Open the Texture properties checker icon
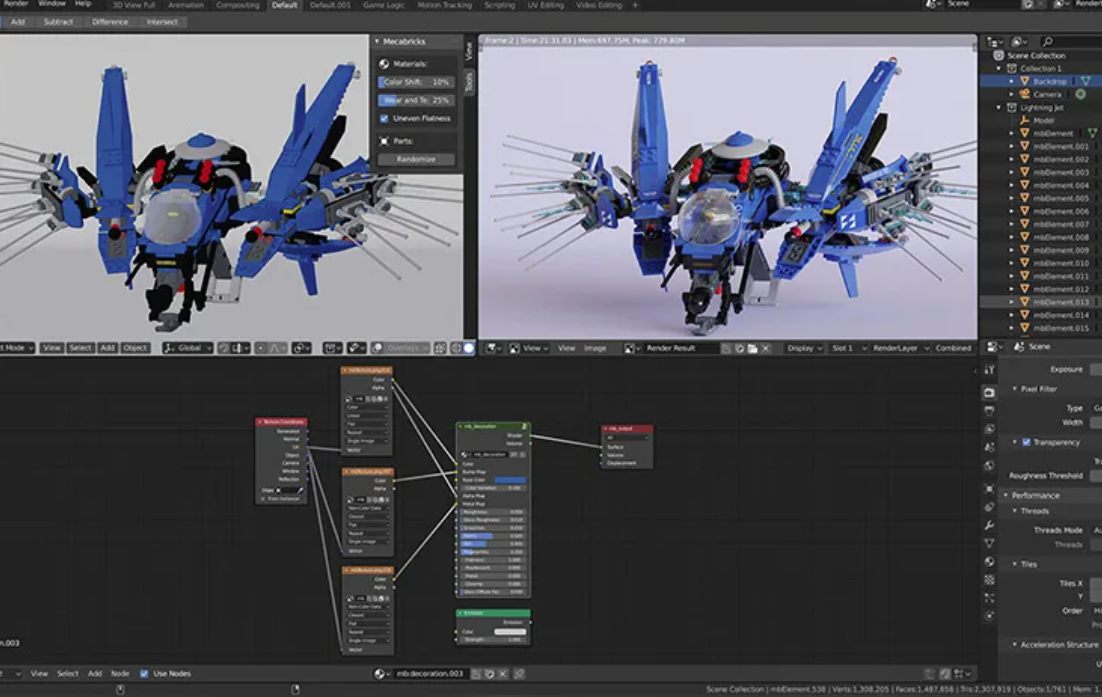Viewport: 1102px width, 697px height. tap(990, 580)
